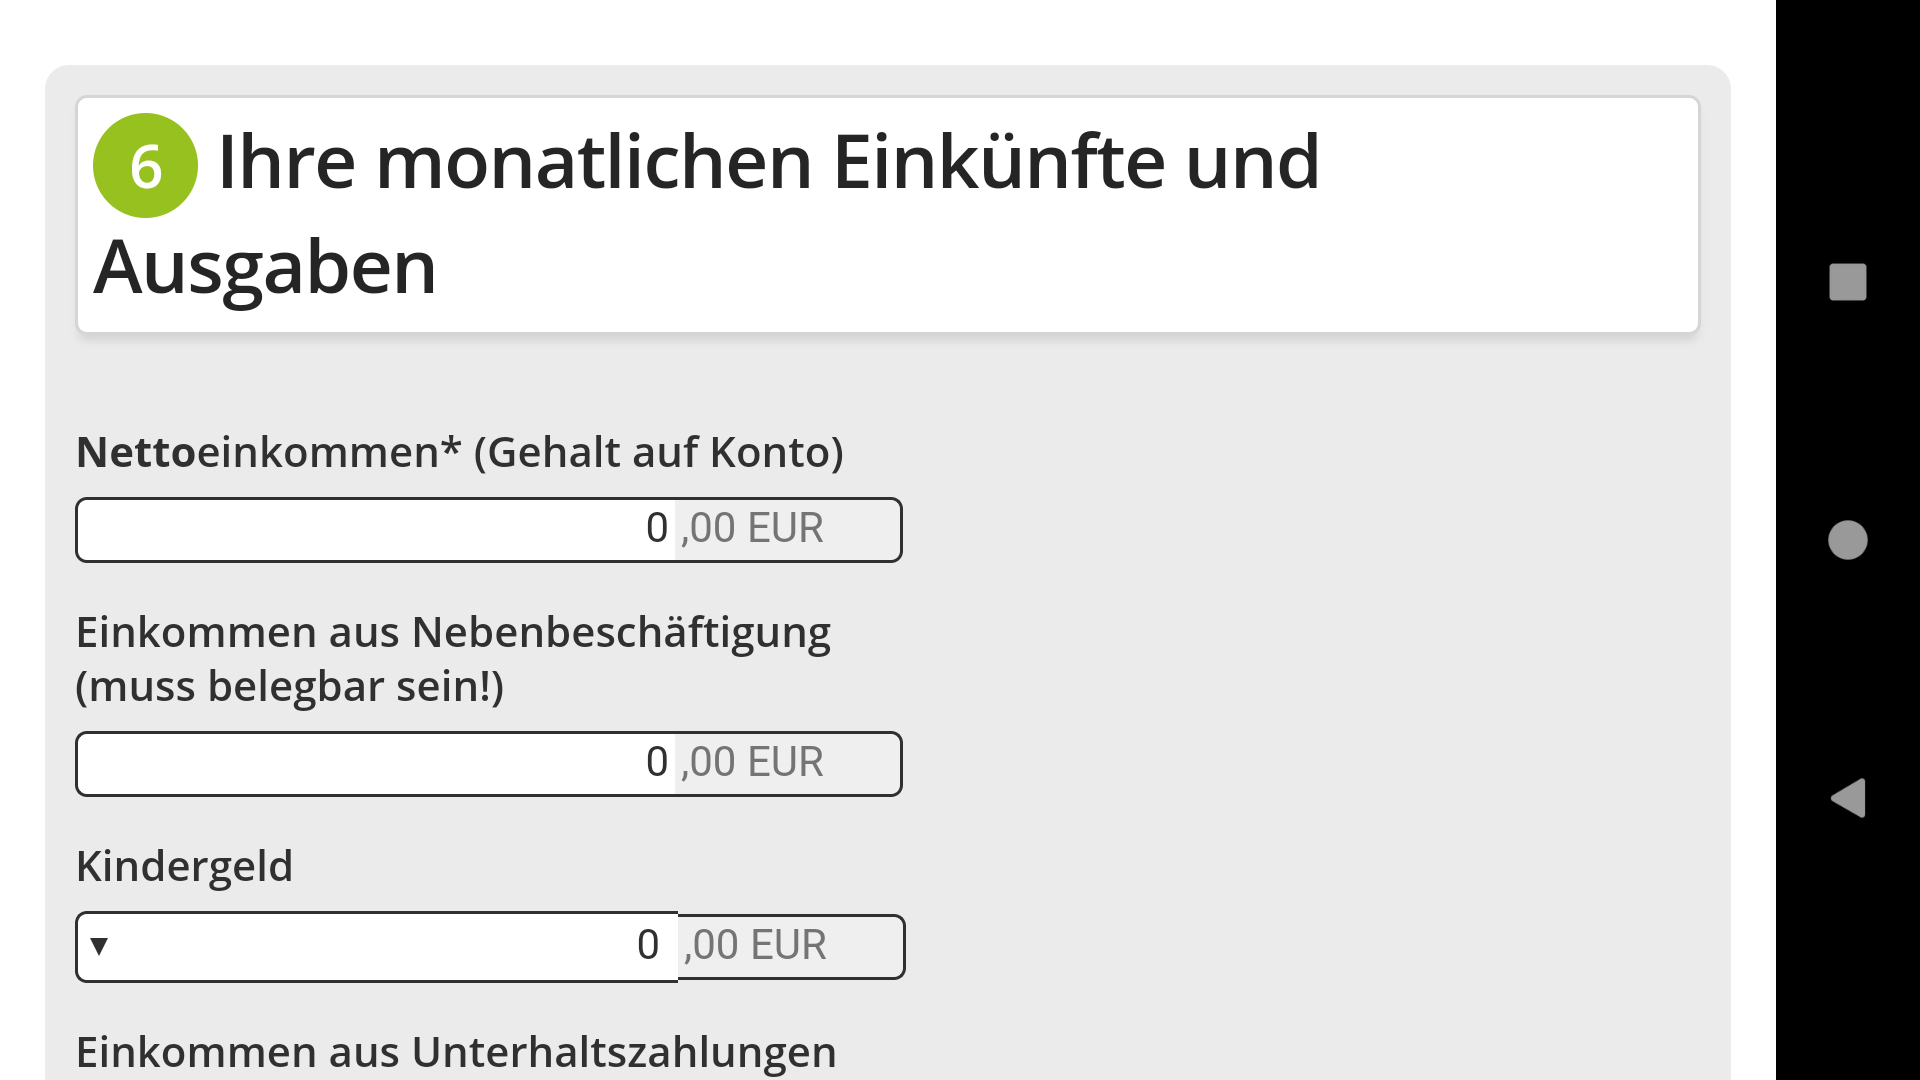Tap the word "Einkünfte" in the heading

(x=998, y=162)
